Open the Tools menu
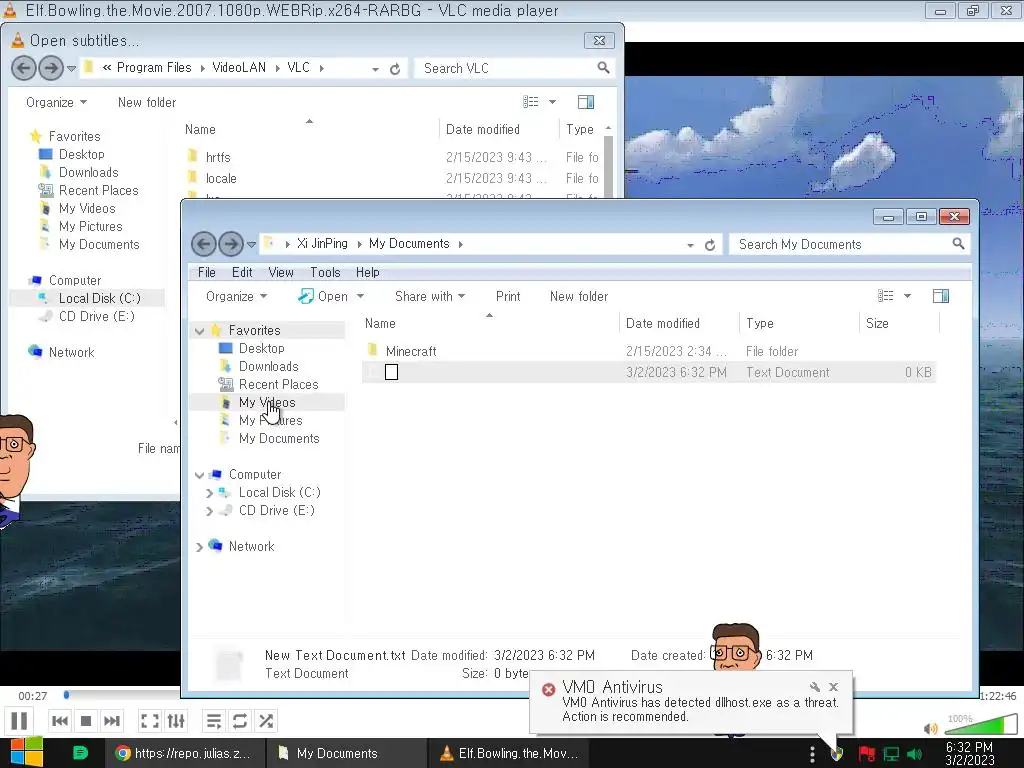1024x768 pixels. tap(325, 272)
